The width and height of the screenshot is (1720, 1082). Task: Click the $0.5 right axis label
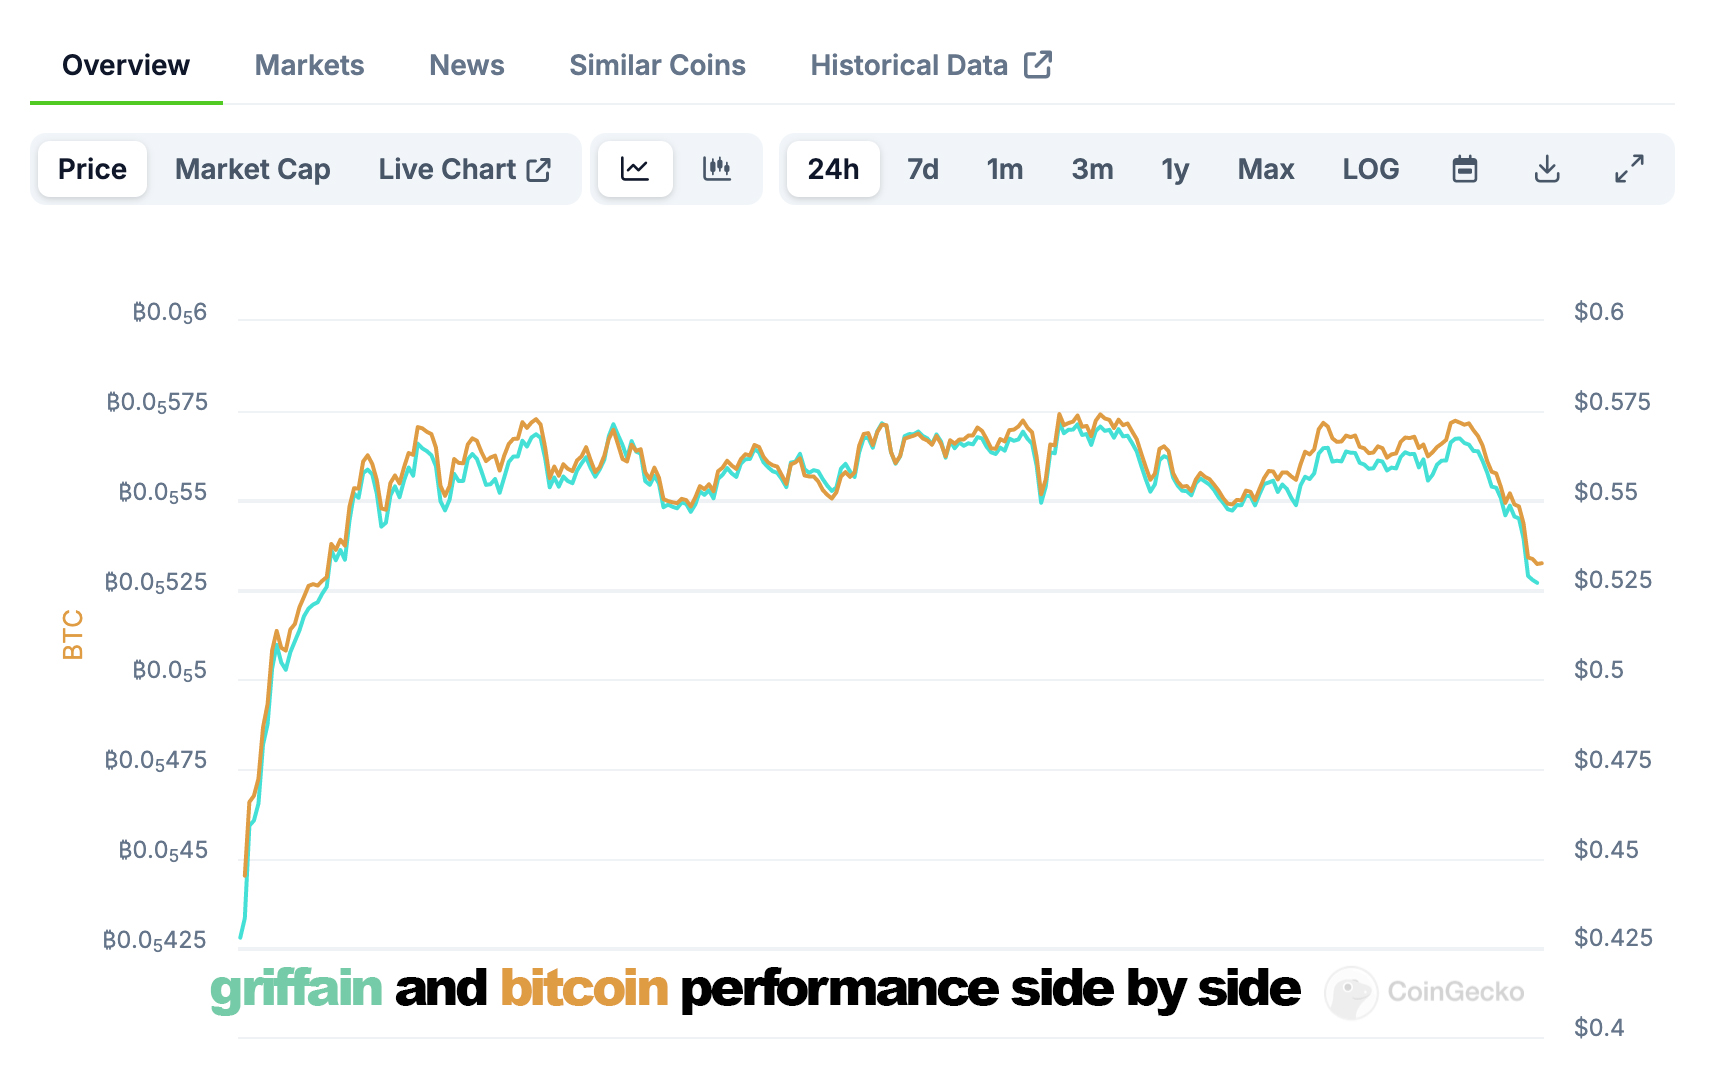pos(1598,670)
